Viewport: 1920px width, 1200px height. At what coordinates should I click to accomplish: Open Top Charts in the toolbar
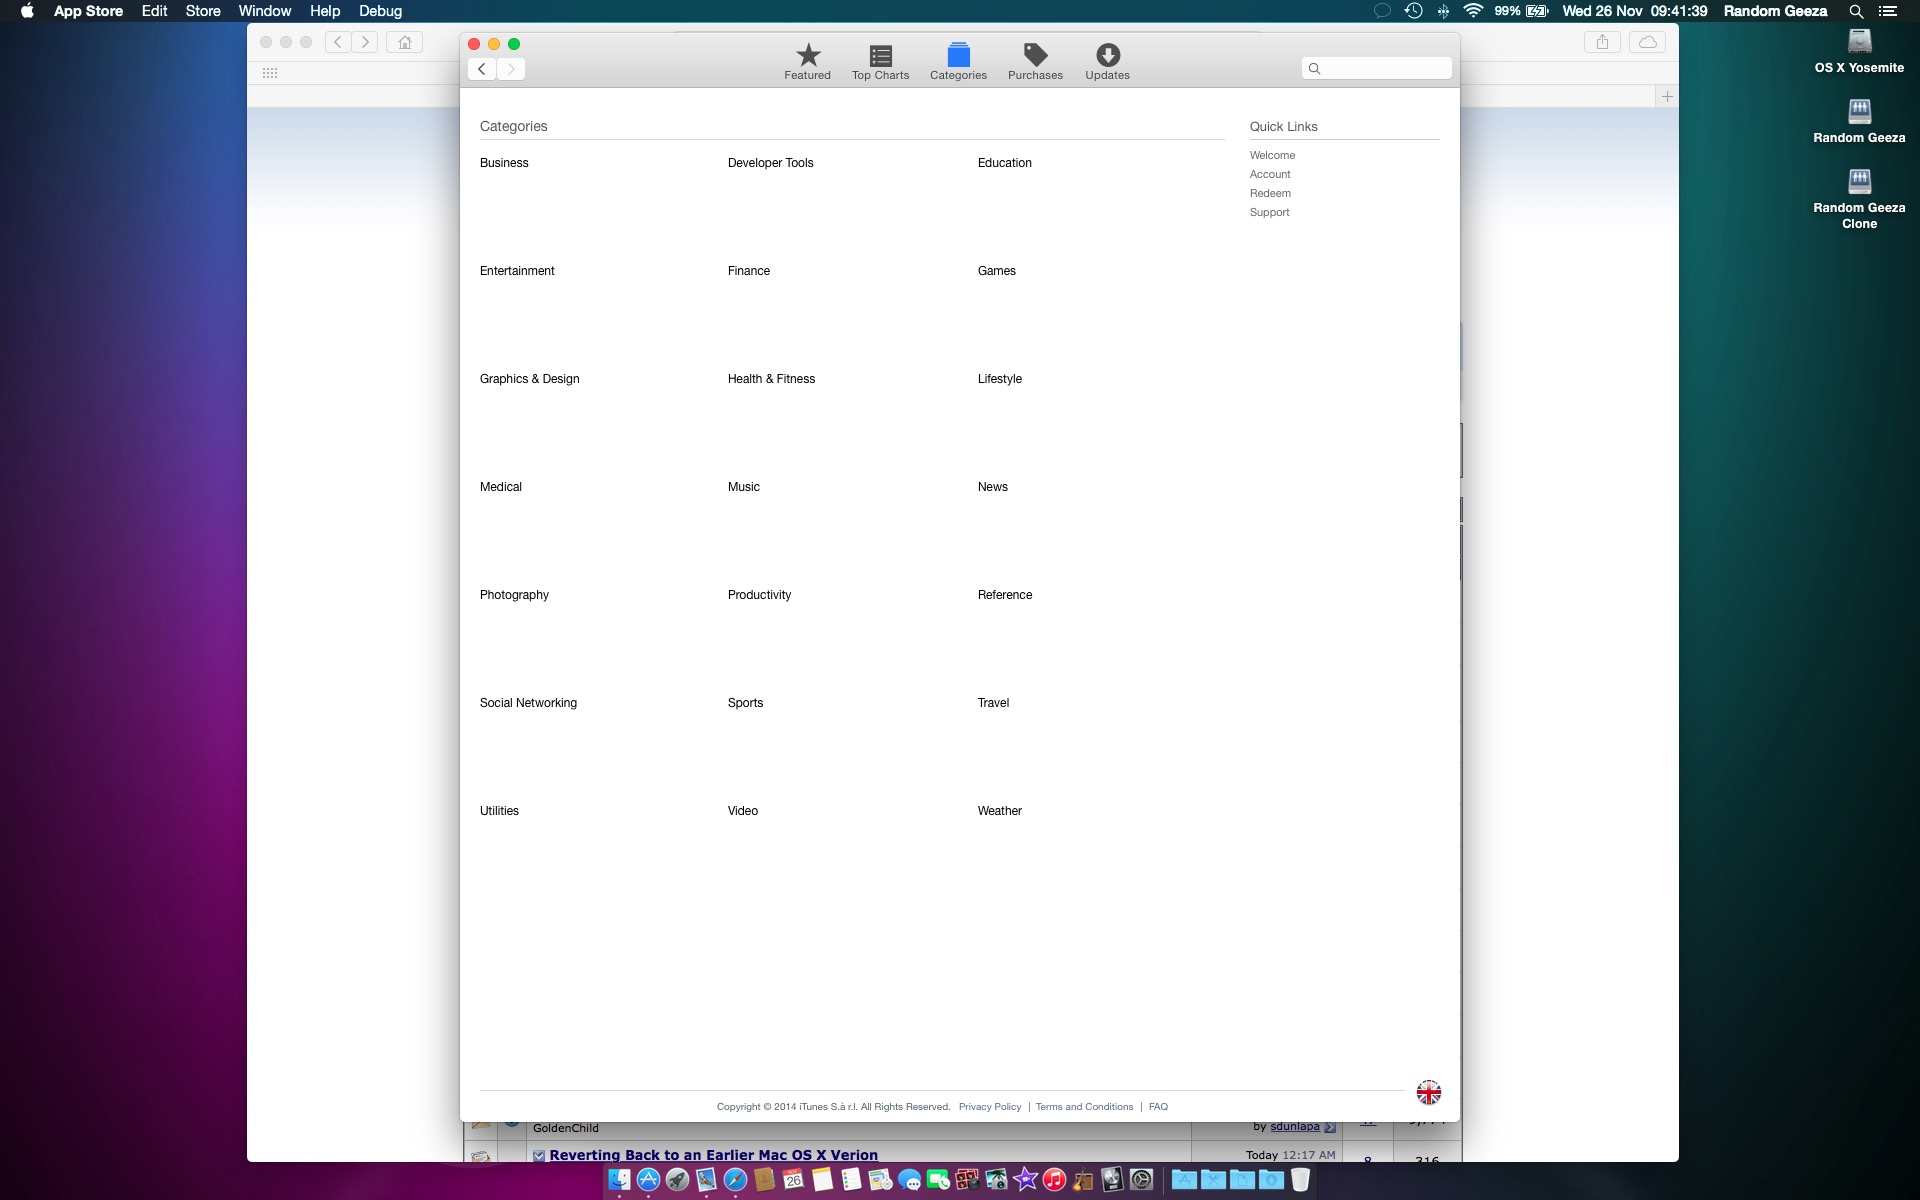point(880,62)
